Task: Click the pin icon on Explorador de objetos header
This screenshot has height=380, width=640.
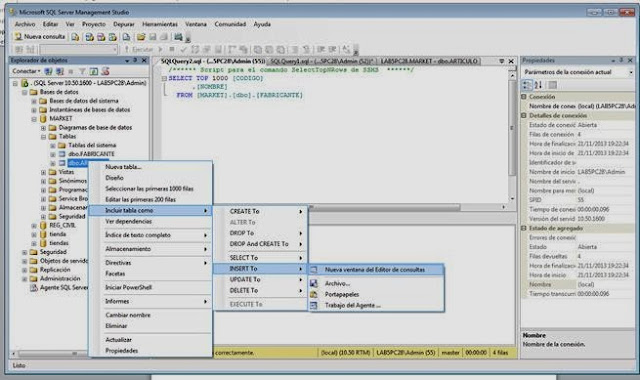Action: pyautogui.click(x=135, y=60)
